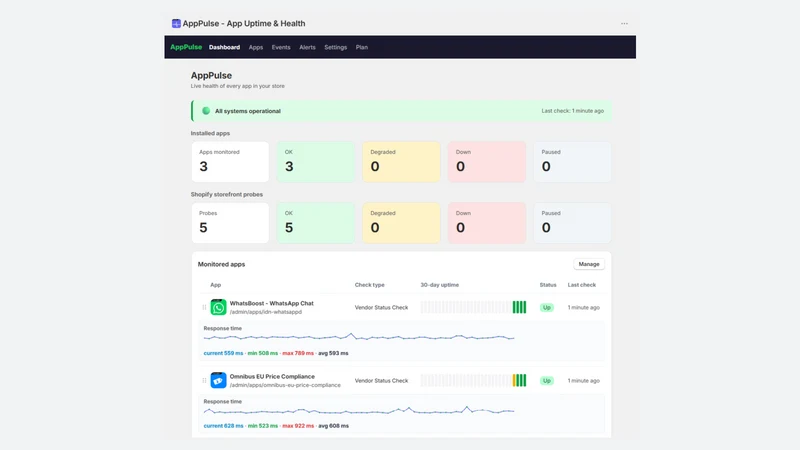Click Vendor Status Check in WhatsBoost row
The height and width of the screenshot is (450, 800).
pyautogui.click(x=381, y=308)
